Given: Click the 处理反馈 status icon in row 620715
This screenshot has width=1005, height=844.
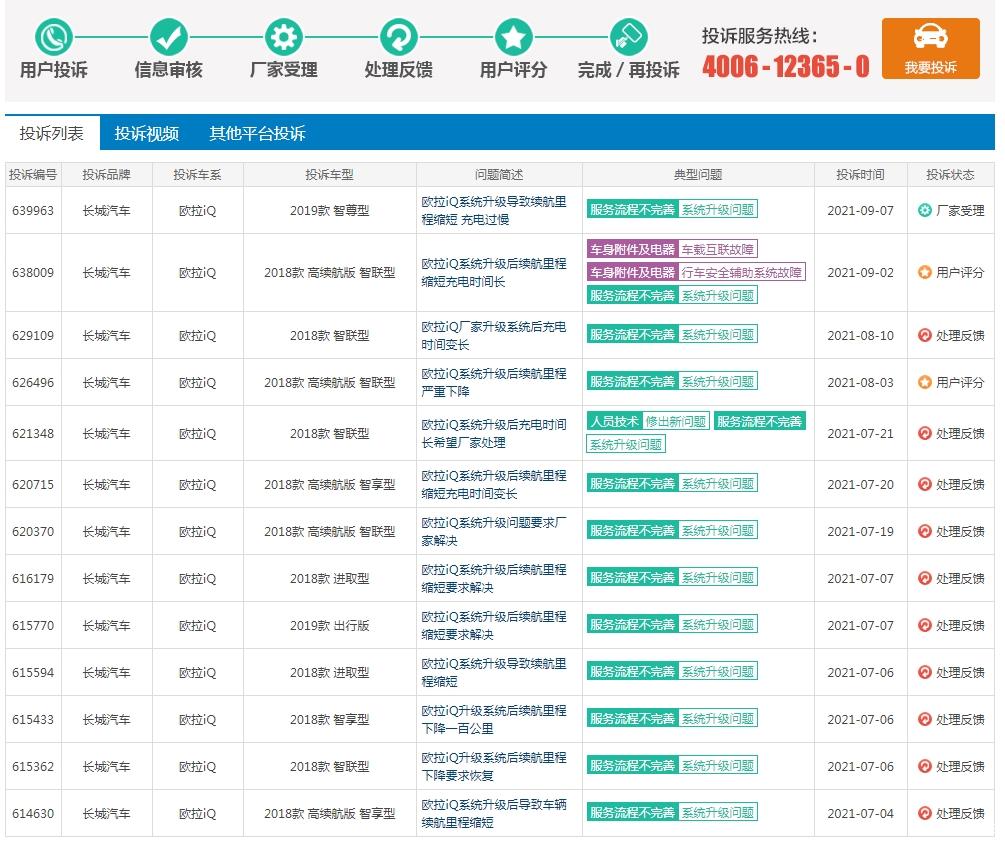Looking at the screenshot, I should [x=924, y=484].
